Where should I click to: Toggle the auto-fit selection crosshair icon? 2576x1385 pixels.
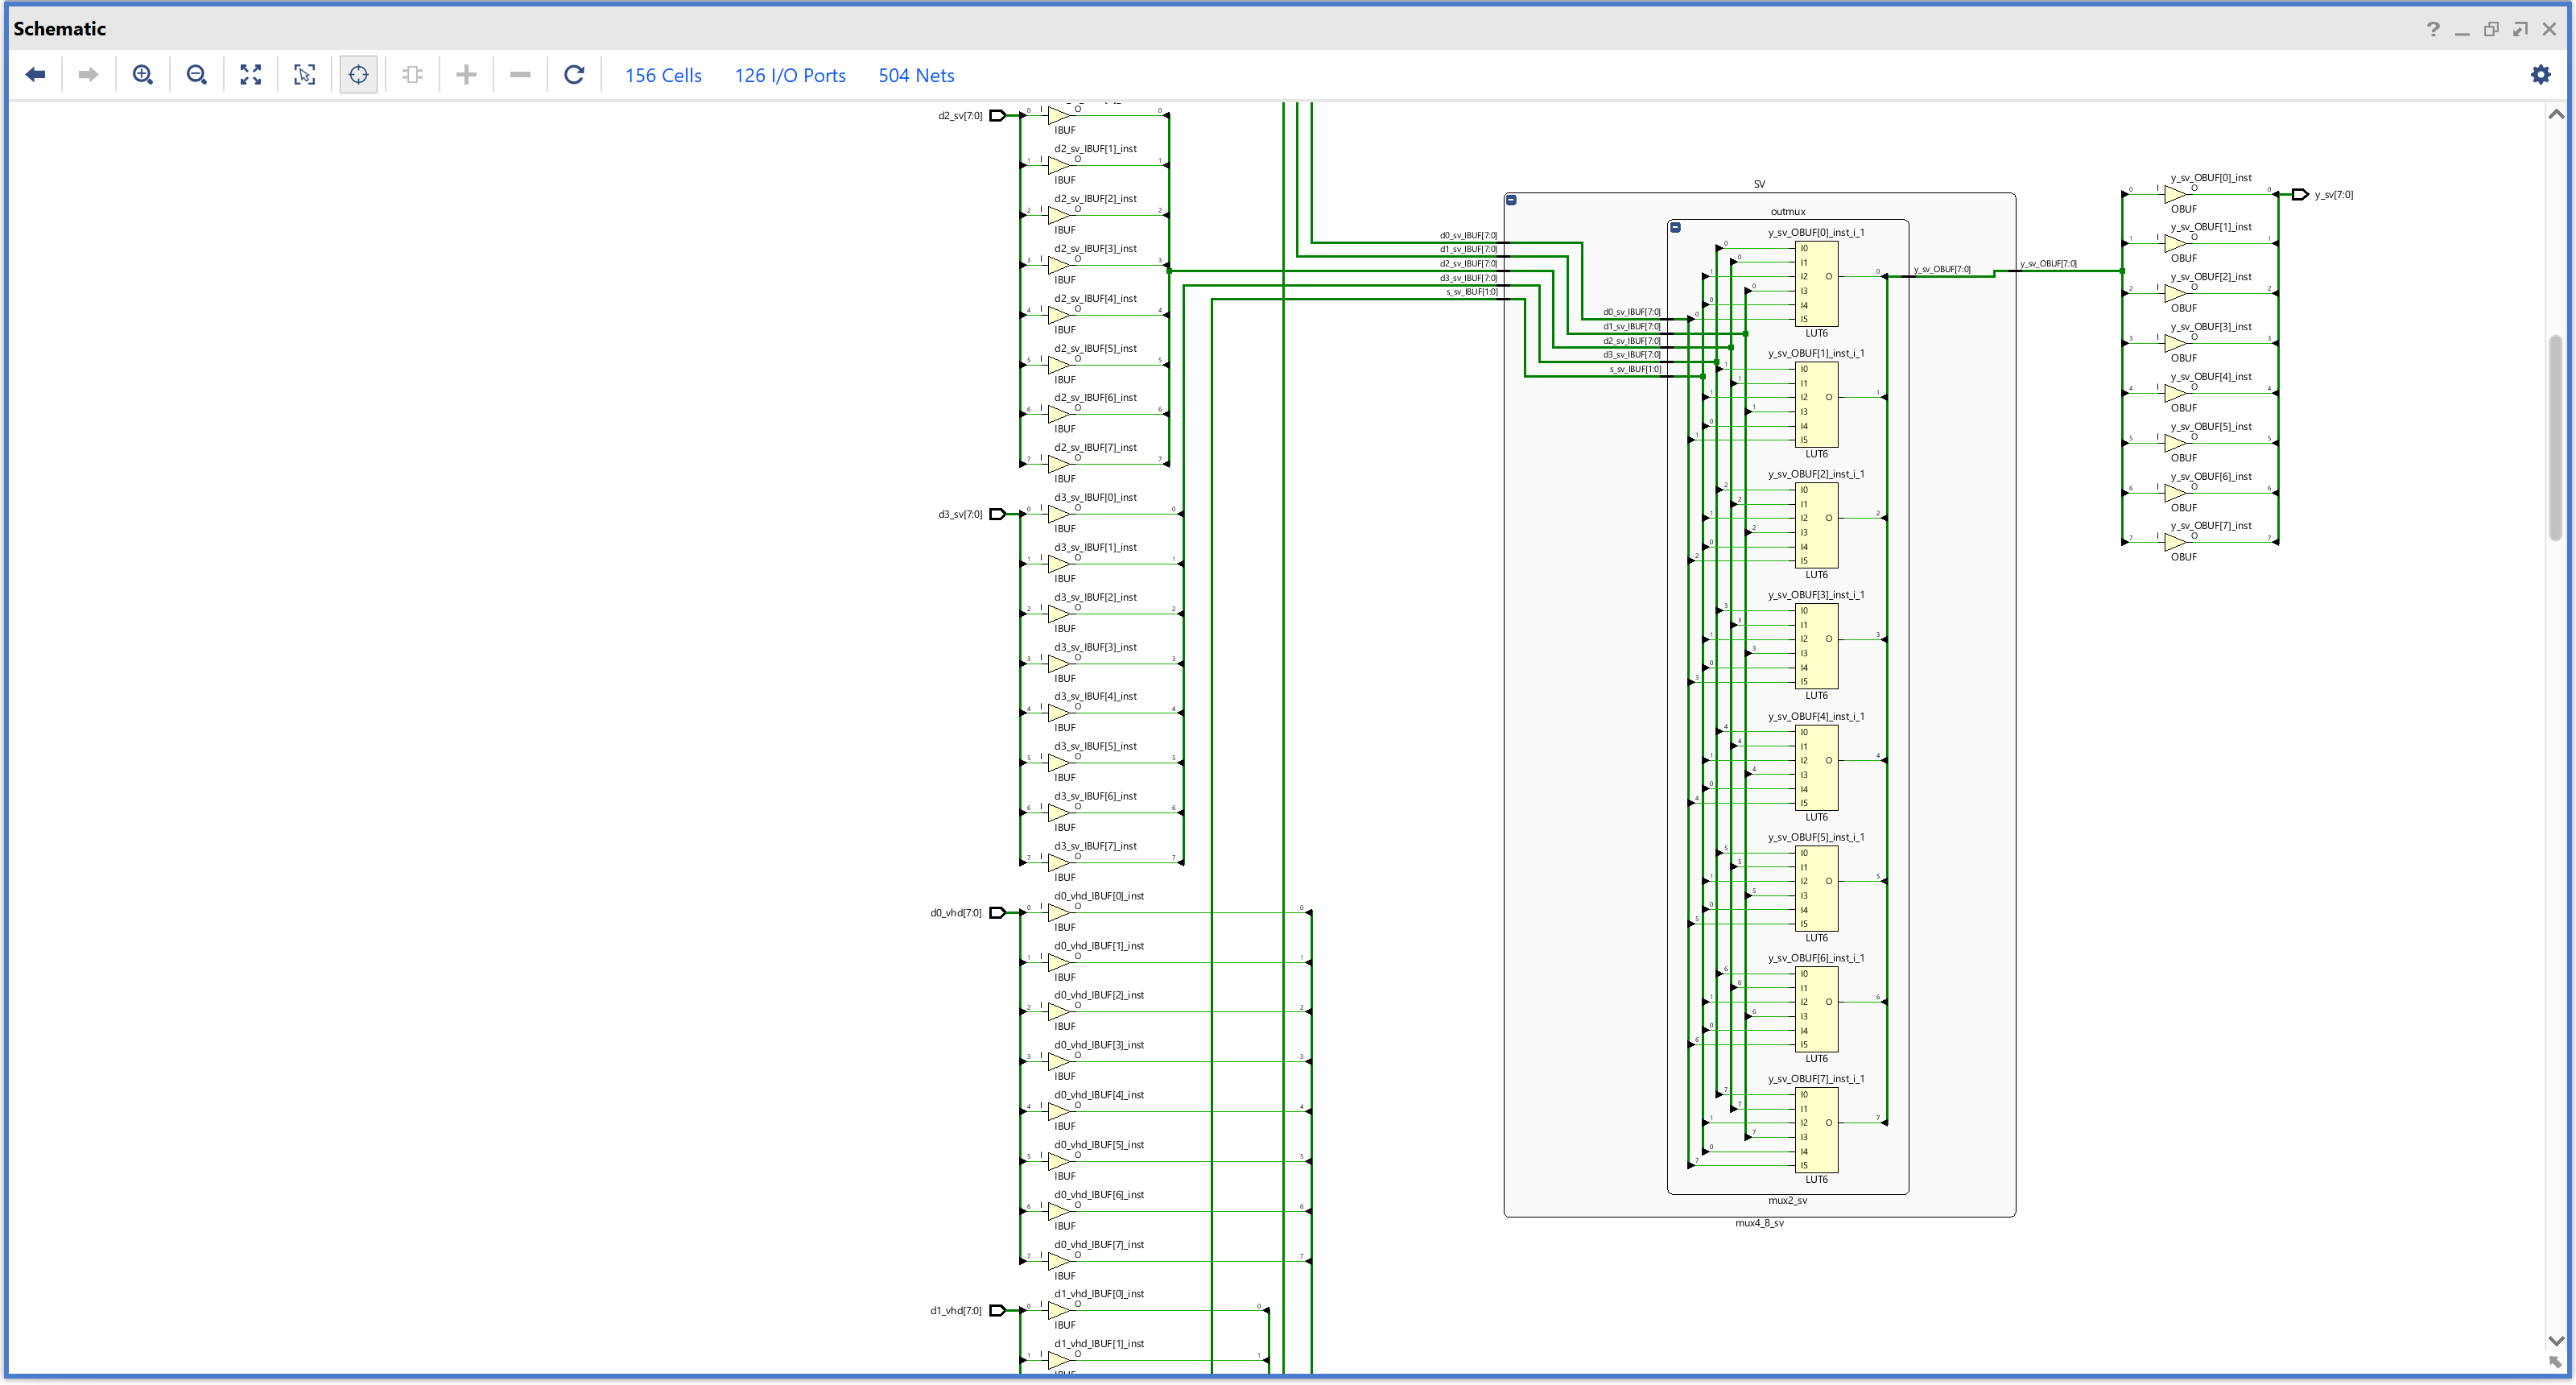(358, 75)
